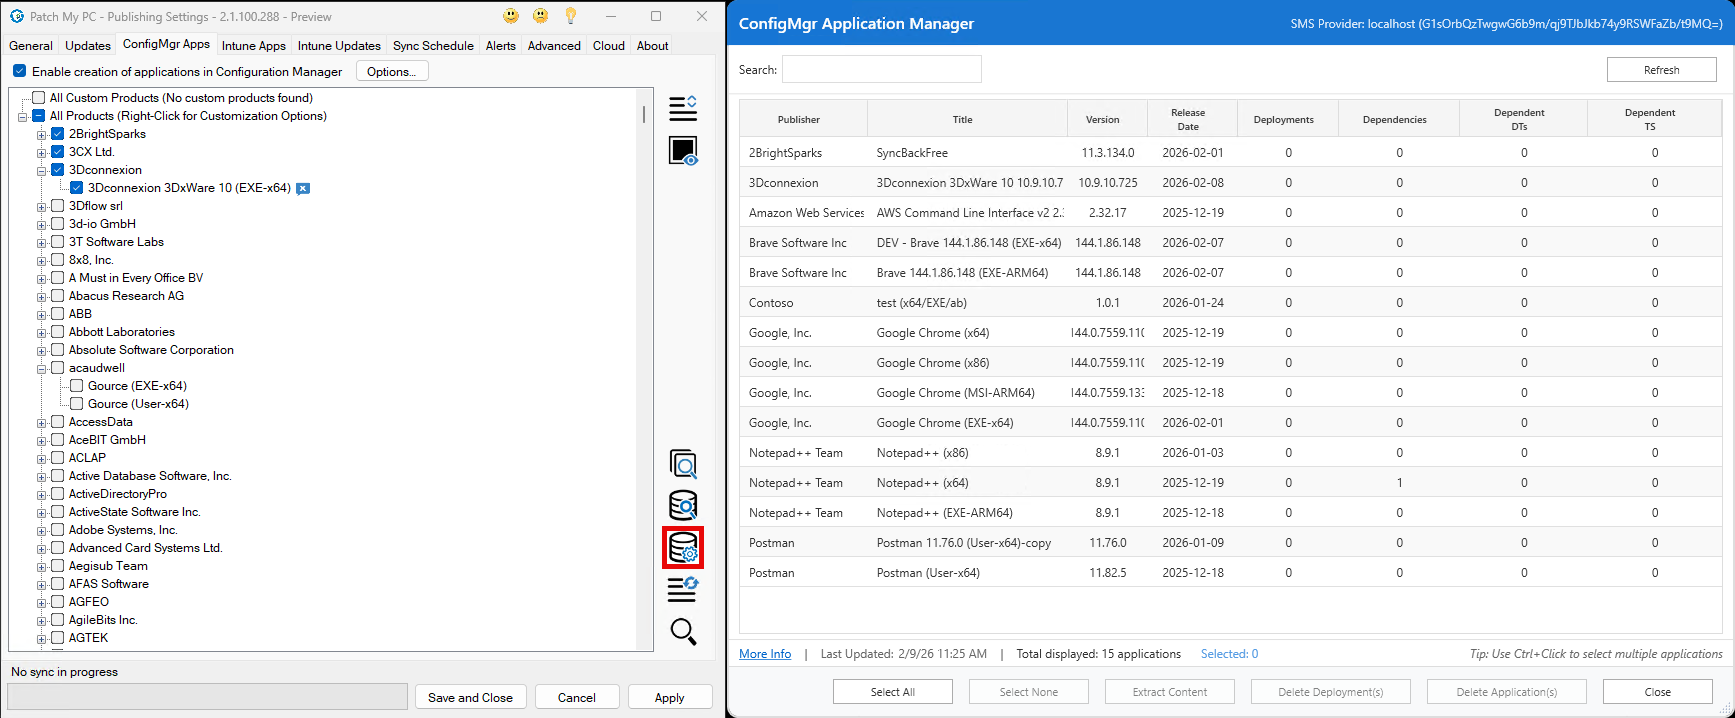
Task: Select the AWS Command Line Interface row
Action: click(1231, 213)
